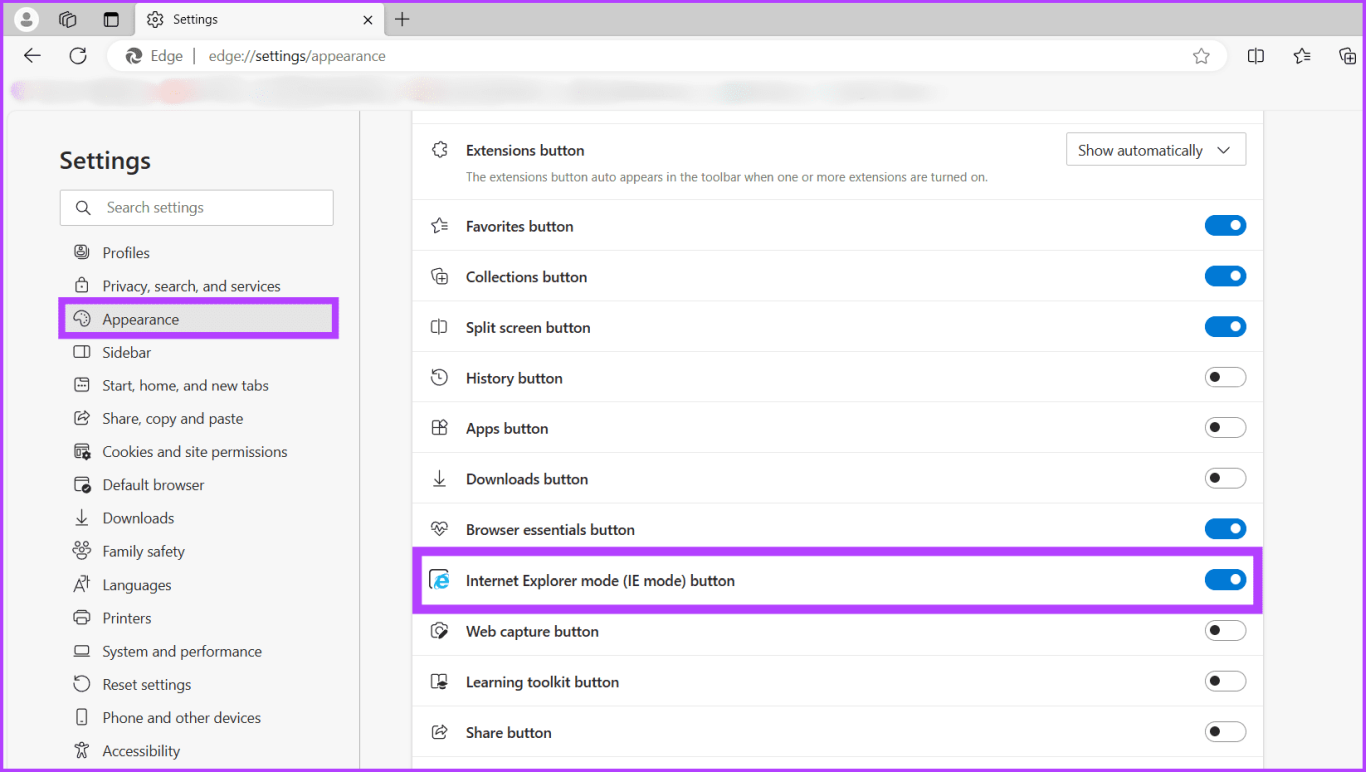Open a new tab with plus button
1366x772 pixels.
(x=402, y=19)
